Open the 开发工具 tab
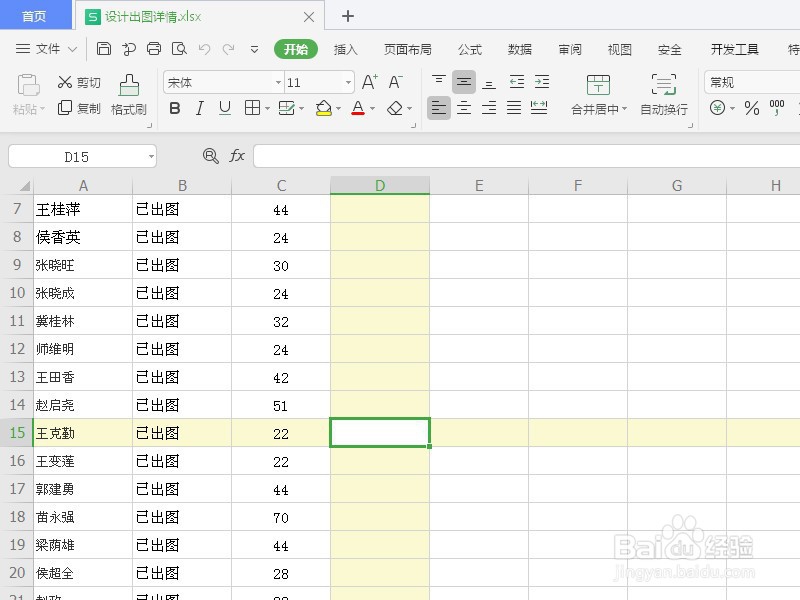800x600 pixels. point(735,49)
